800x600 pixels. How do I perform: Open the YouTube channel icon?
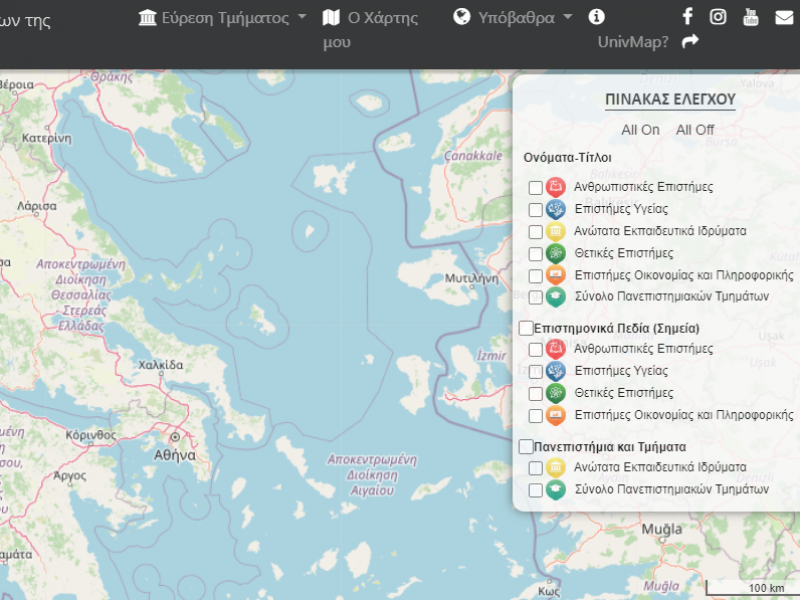pos(751,17)
